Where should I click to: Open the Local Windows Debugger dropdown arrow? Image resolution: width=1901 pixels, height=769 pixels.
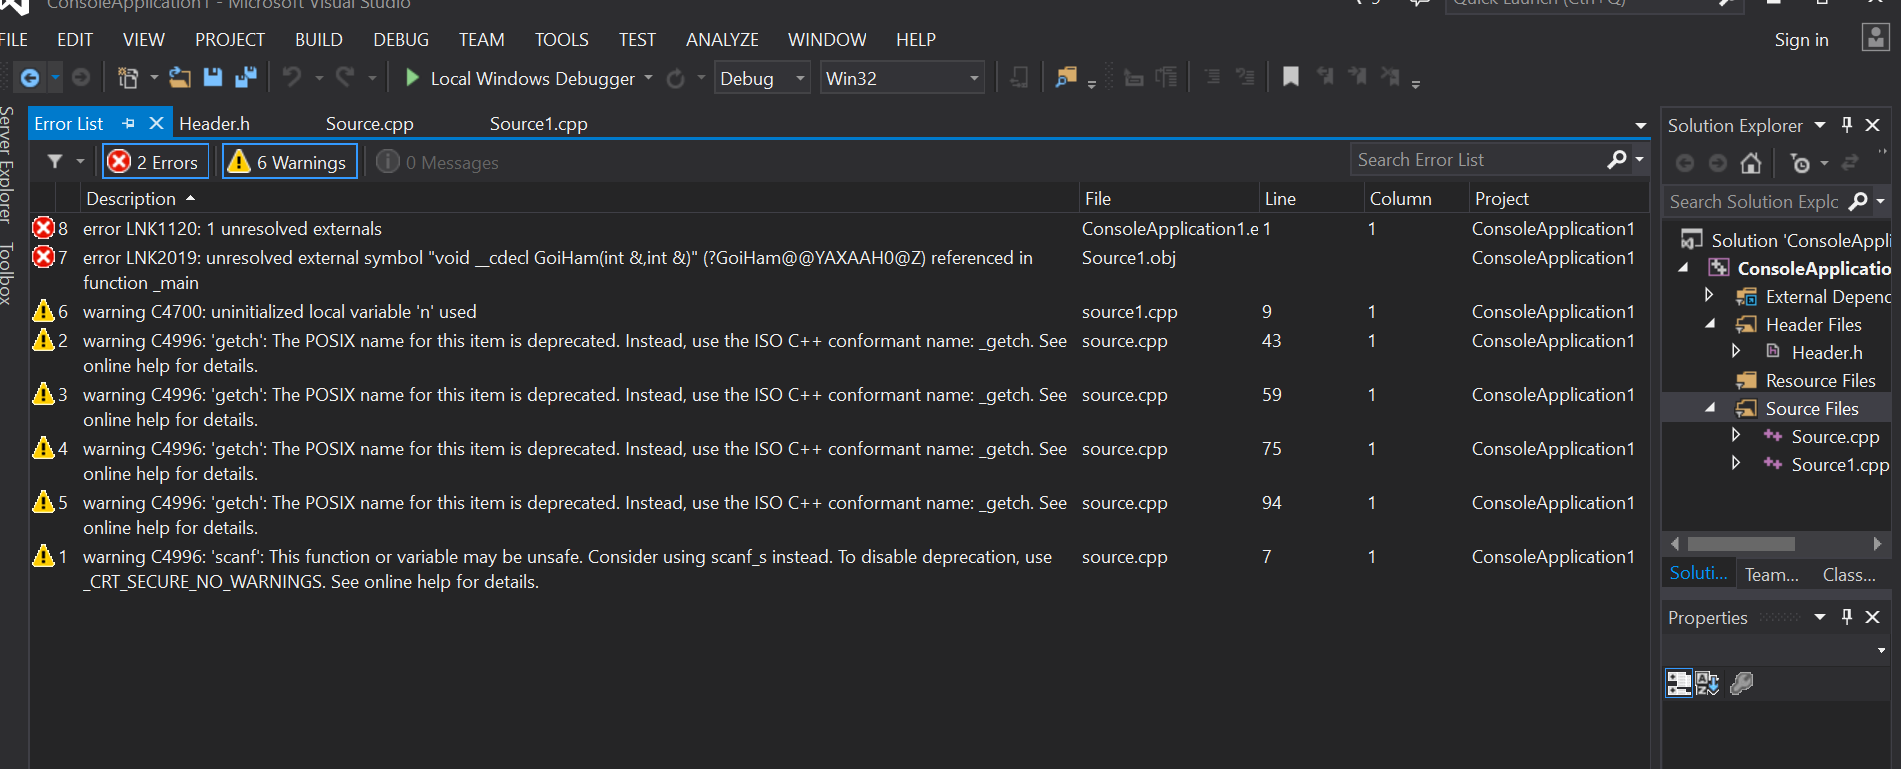(x=649, y=78)
